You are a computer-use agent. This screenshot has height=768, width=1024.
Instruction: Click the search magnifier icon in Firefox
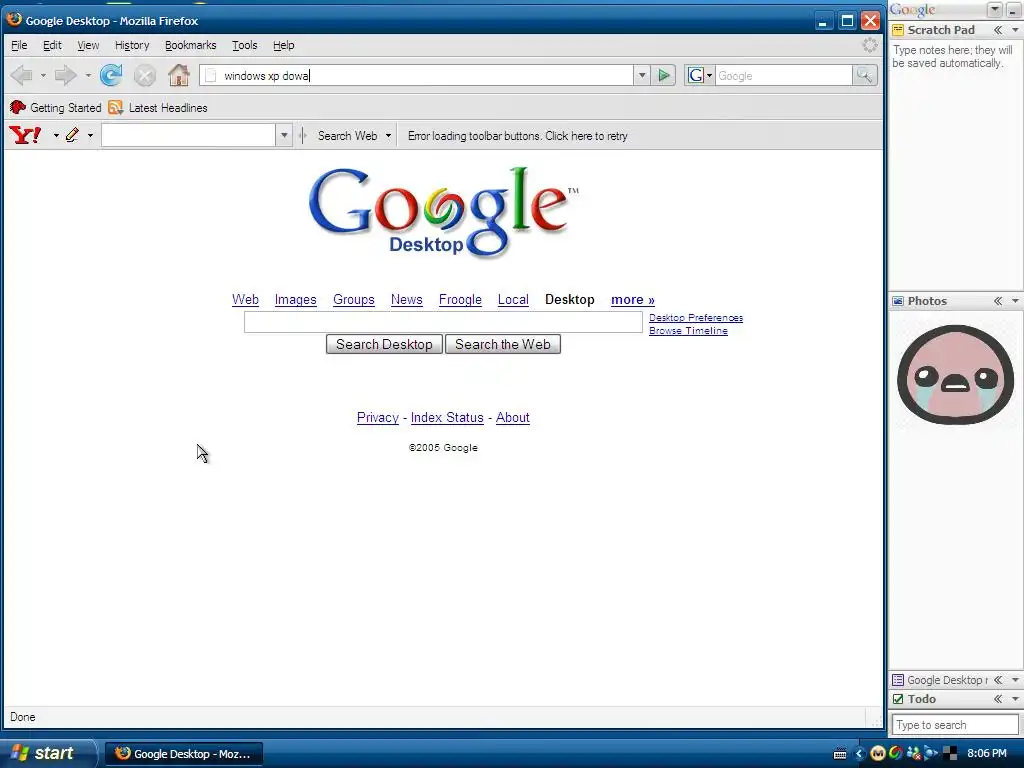pos(864,76)
